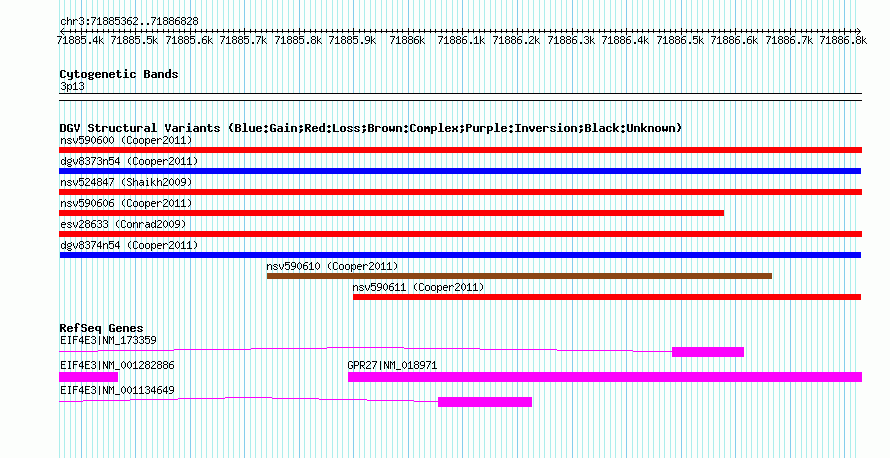
Task: Click the RefSeq Genes track title
Action: (101, 328)
